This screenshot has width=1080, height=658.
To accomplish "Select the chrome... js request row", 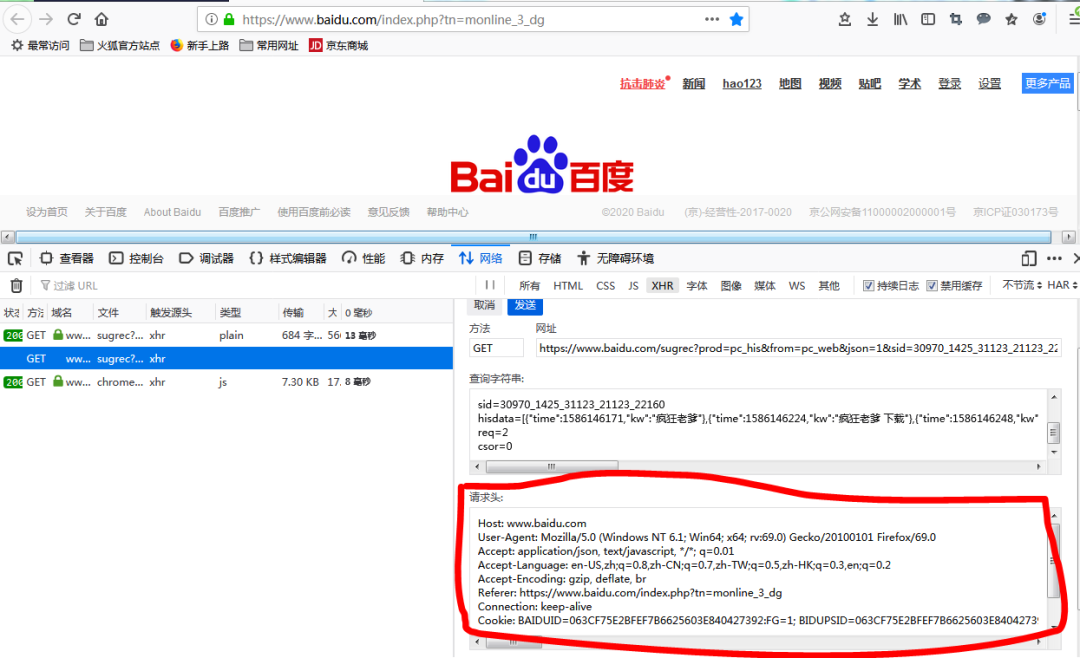I will point(226,382).
